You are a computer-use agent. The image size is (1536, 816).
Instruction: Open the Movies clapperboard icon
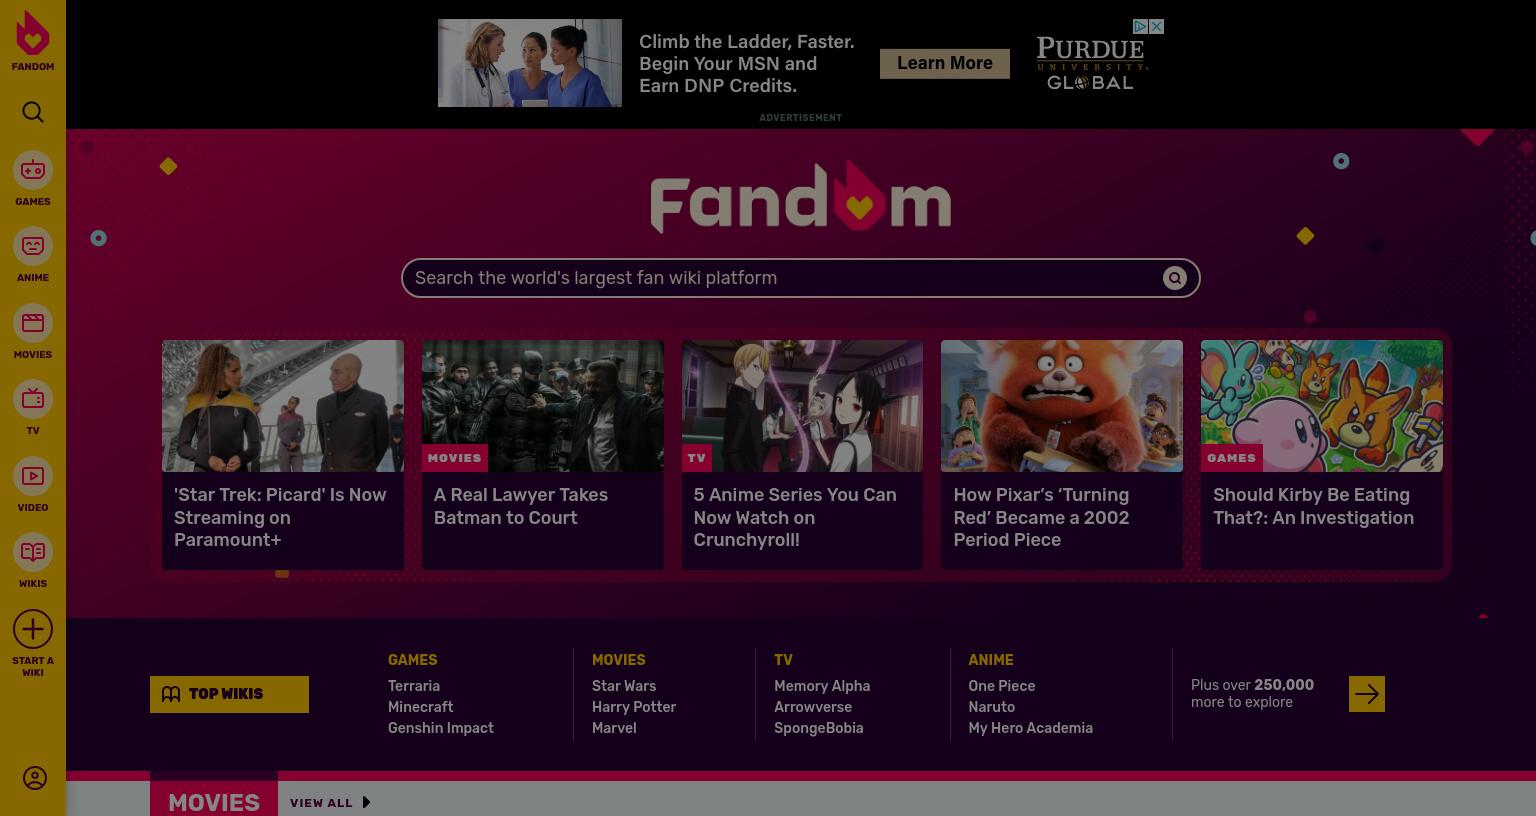click(x=33, y=323)
